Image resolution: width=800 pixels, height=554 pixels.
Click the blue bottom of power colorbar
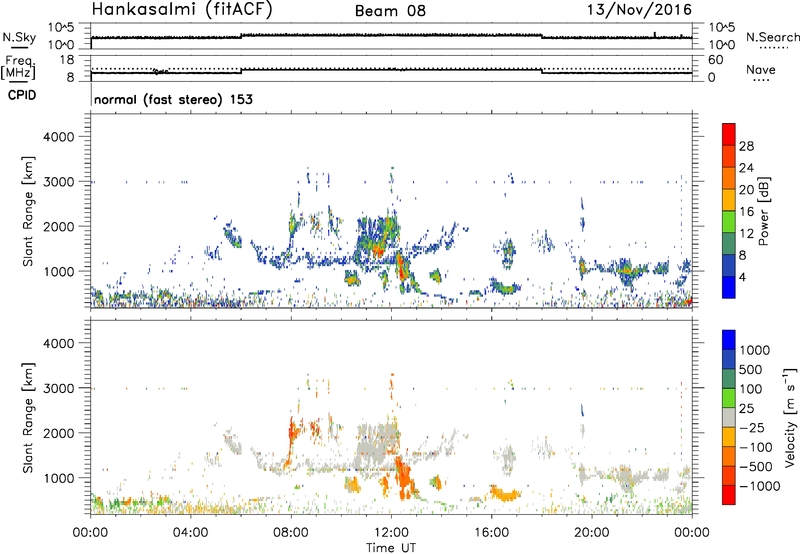coord(729,287)
